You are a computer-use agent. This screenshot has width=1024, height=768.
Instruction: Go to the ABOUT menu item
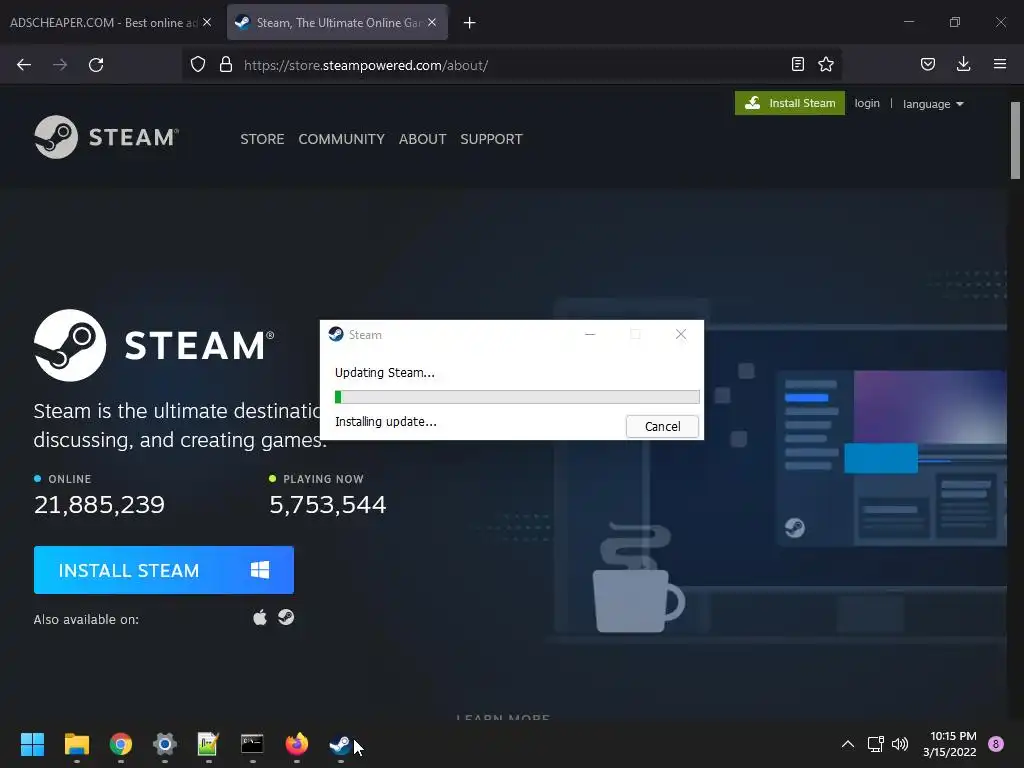(423, 139)
